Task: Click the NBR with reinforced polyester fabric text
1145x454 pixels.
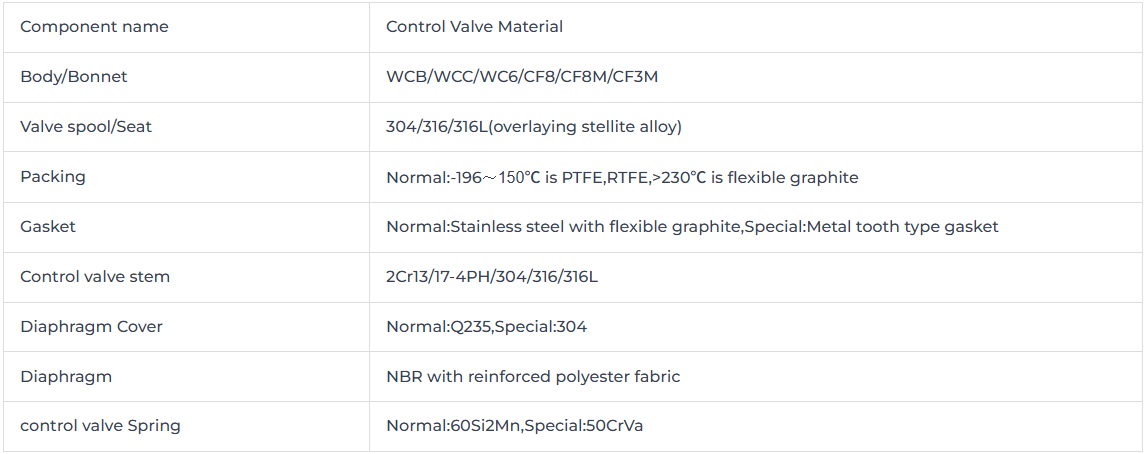Action: (x=533, y=377)
